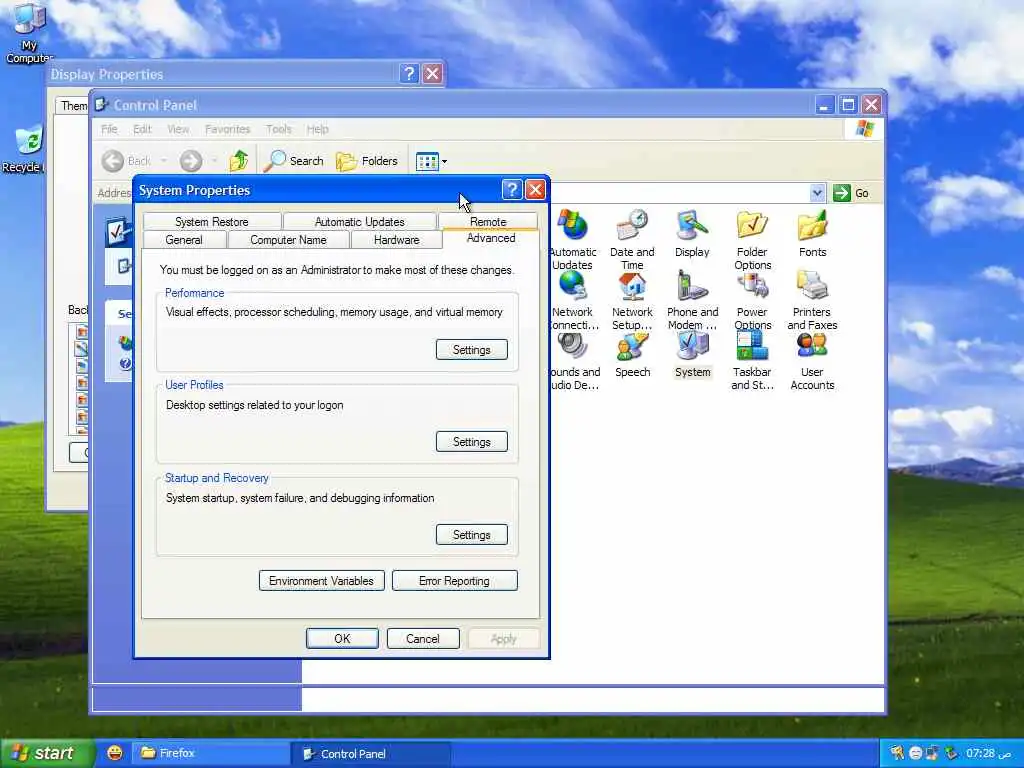1024x768 pixels.
Task: Open the Printers and Faxes icon
Action: tap(812, 300)
